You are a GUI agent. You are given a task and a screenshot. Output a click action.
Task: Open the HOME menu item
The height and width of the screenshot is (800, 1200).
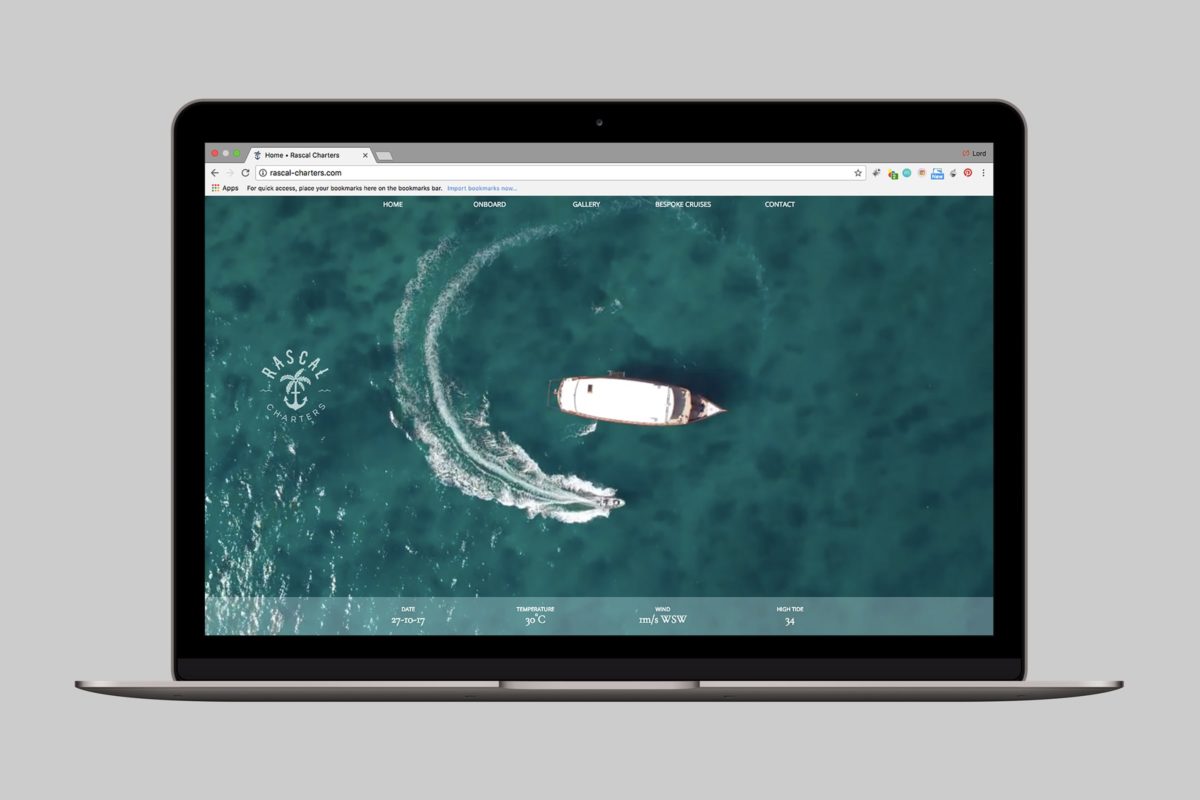(393, 205)
